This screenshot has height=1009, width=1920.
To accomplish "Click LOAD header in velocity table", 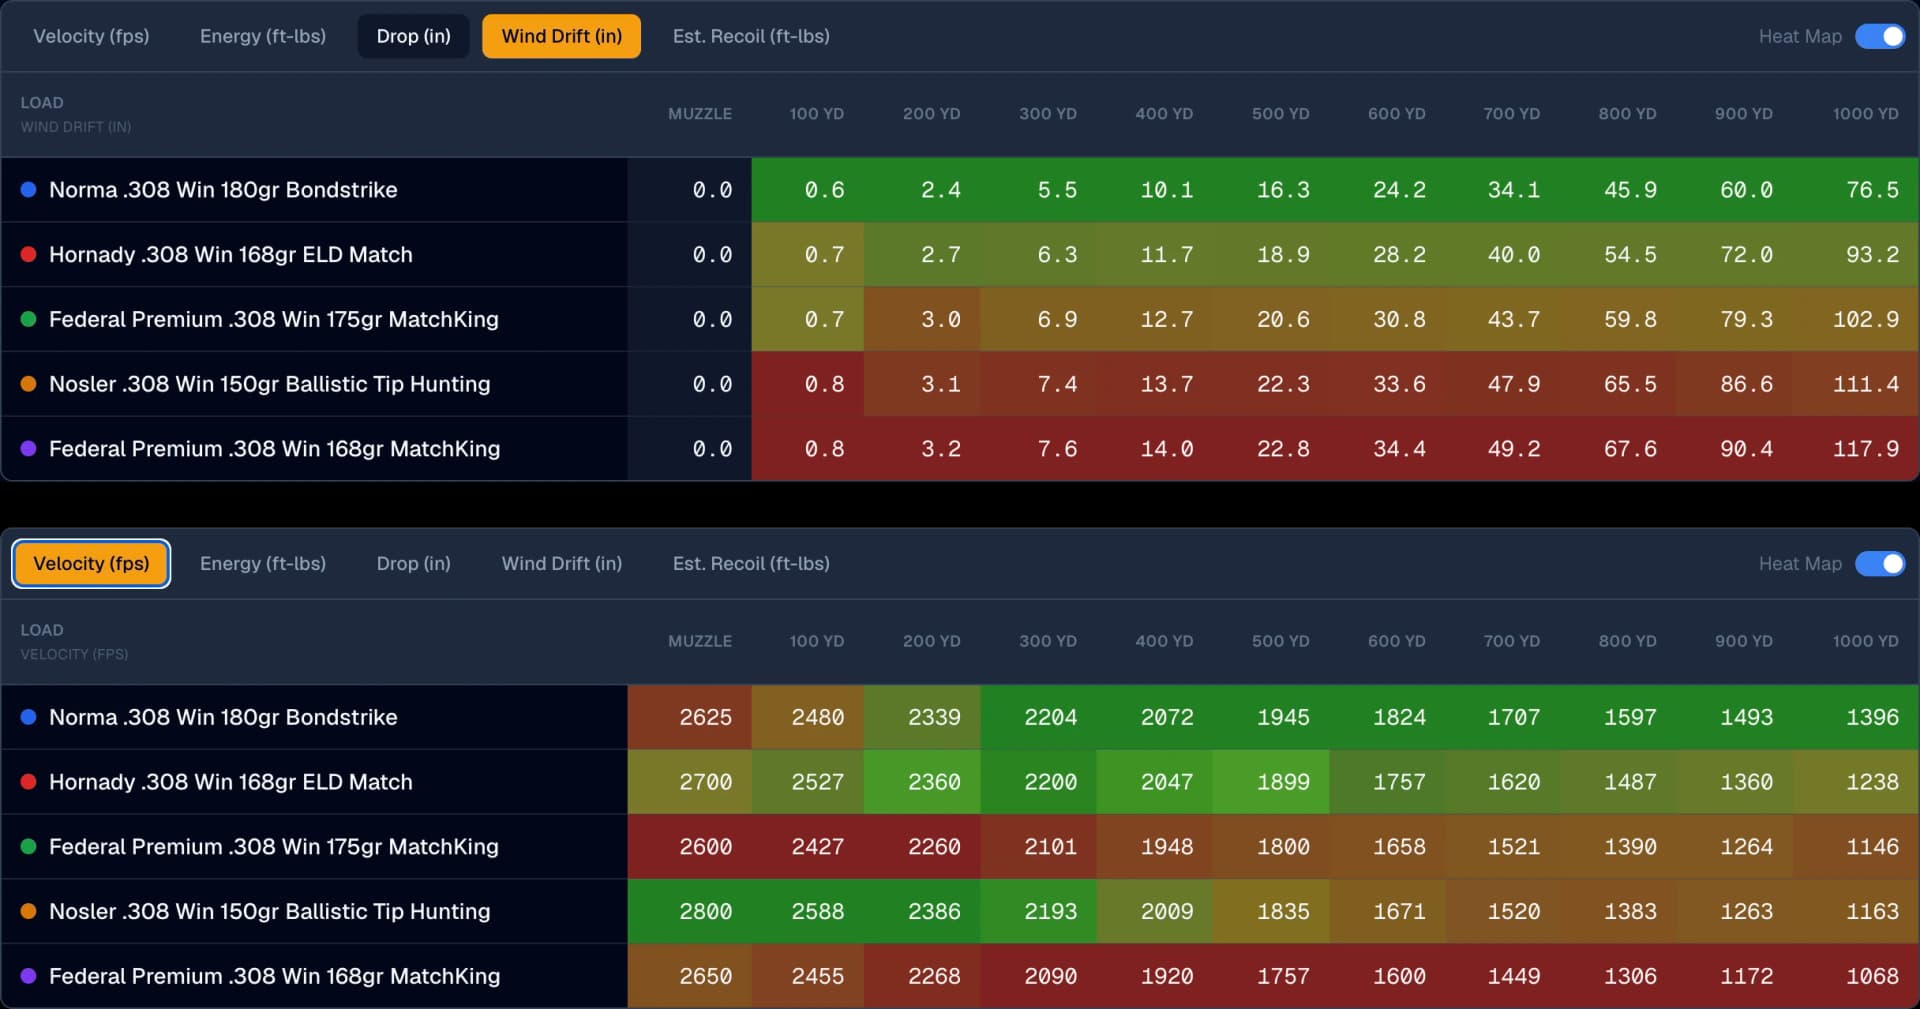I will click(42, 630).
